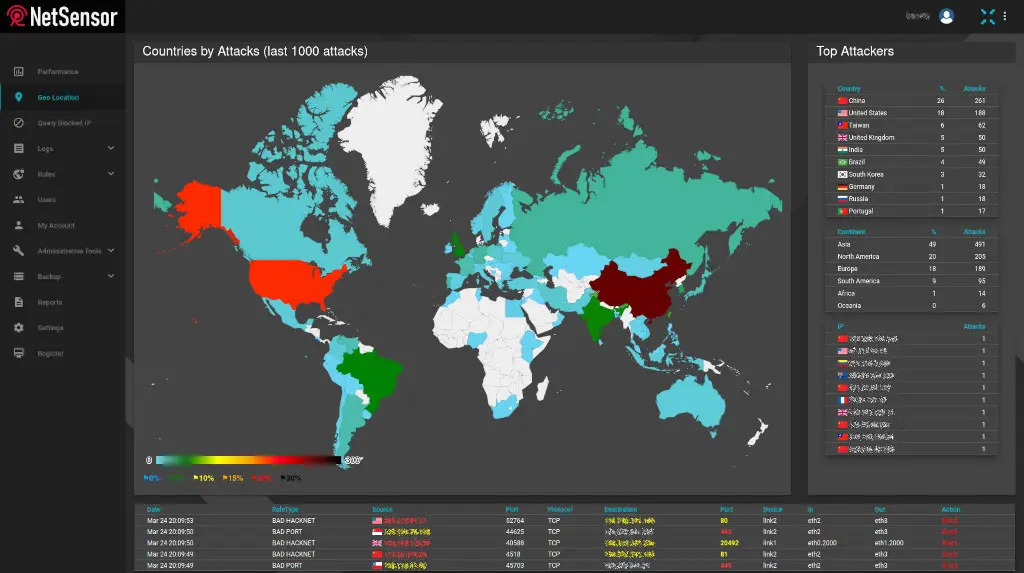Click the 0% blue flag legend label

coord(152,478)
